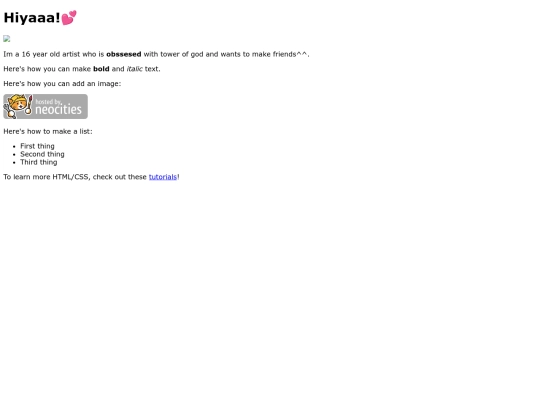Click the "16 year old artist" text
Screen dimensions: 540x405
coord(51,54)
